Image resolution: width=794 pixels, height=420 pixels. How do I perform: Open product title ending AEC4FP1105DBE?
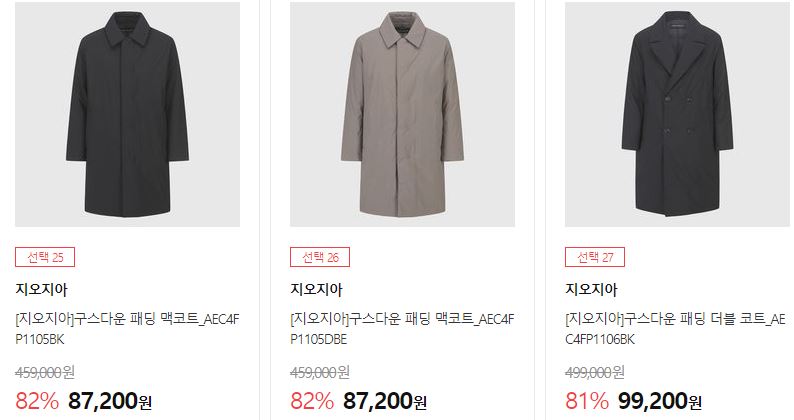point(402,329)
